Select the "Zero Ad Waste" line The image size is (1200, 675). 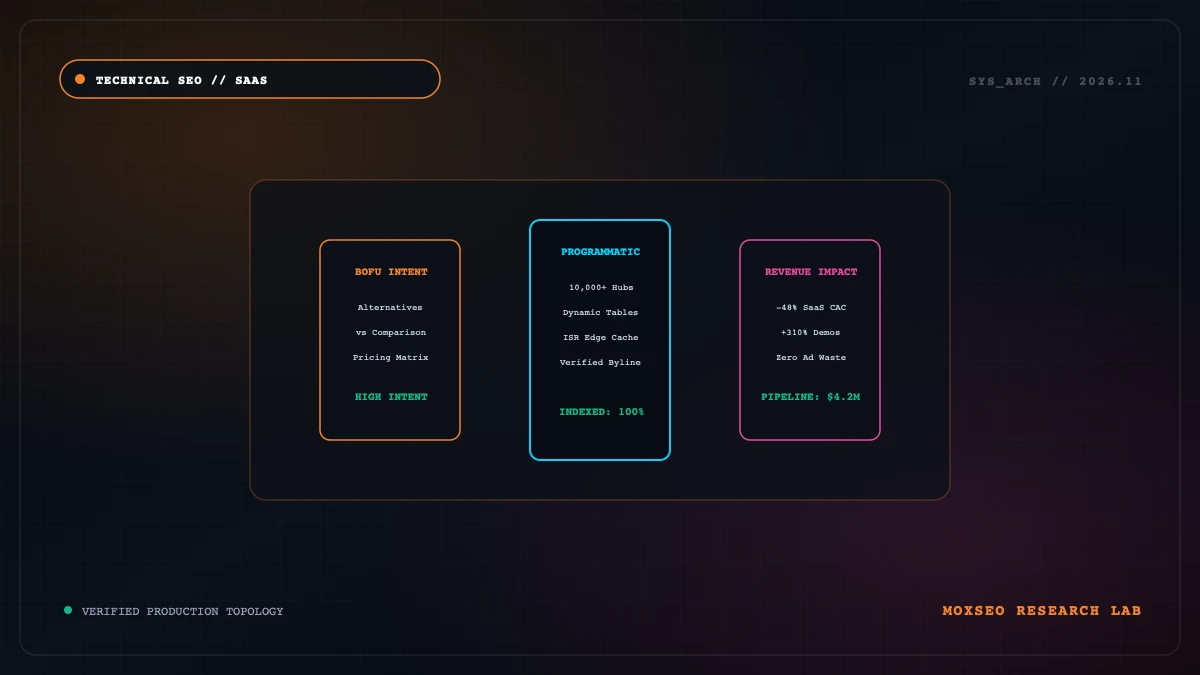click(x=810, y=357)
